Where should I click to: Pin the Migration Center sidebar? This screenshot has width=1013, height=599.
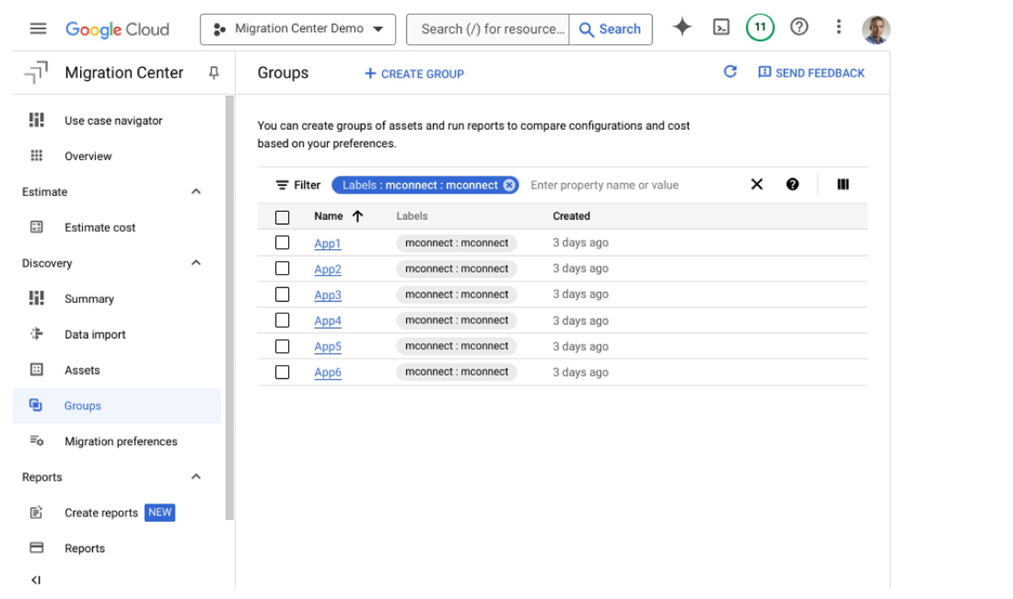click(213, 73)
